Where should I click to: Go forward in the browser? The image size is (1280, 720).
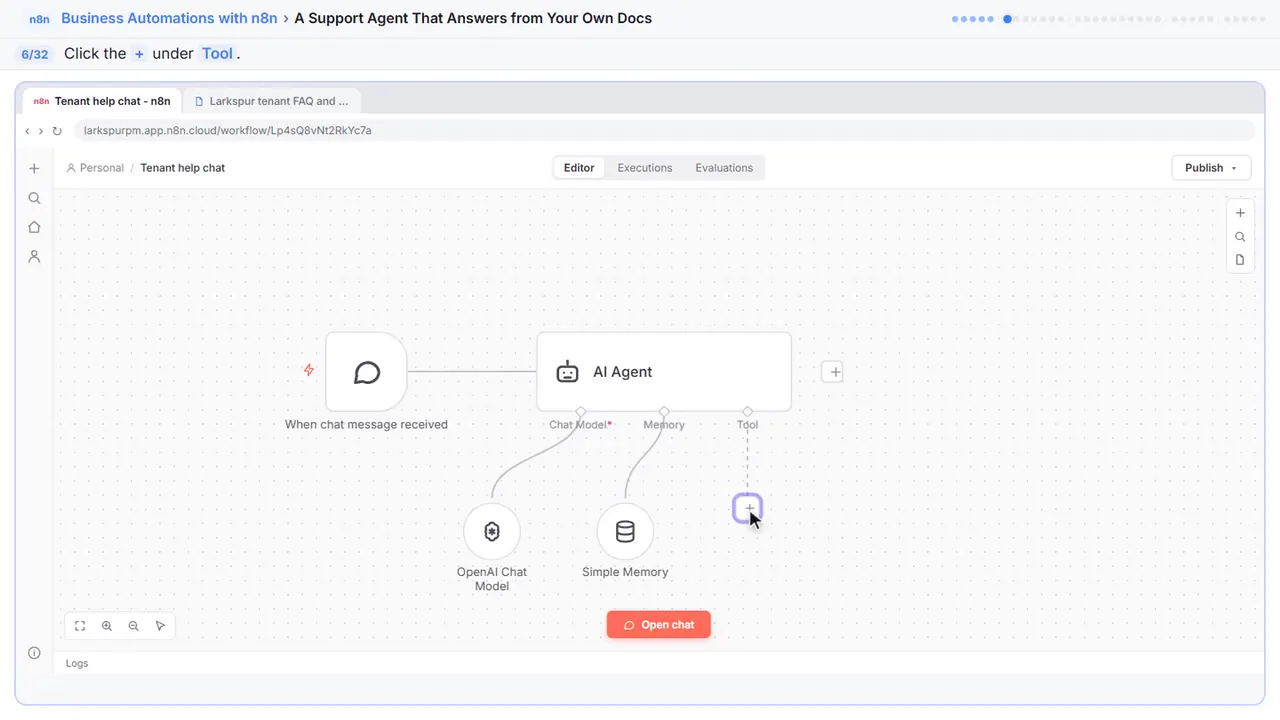pos(41,131)
